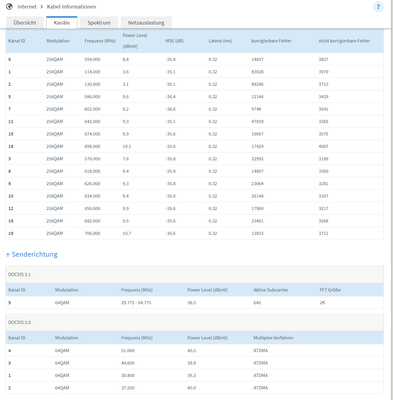
Task: Select the 706.000 frequency cell
Action: pos(92,233)
